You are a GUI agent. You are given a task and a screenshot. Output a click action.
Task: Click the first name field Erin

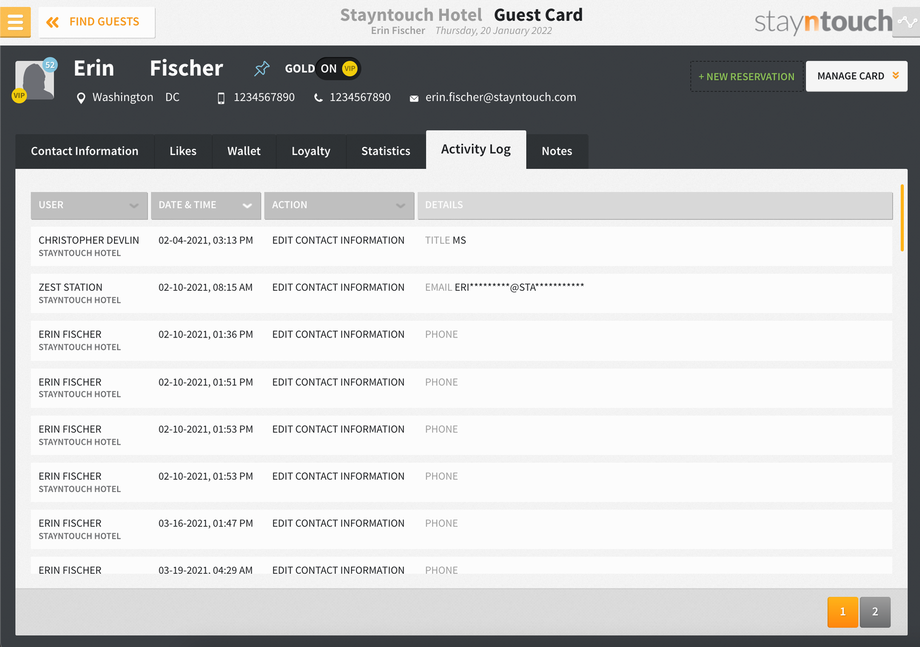(94, 69)
